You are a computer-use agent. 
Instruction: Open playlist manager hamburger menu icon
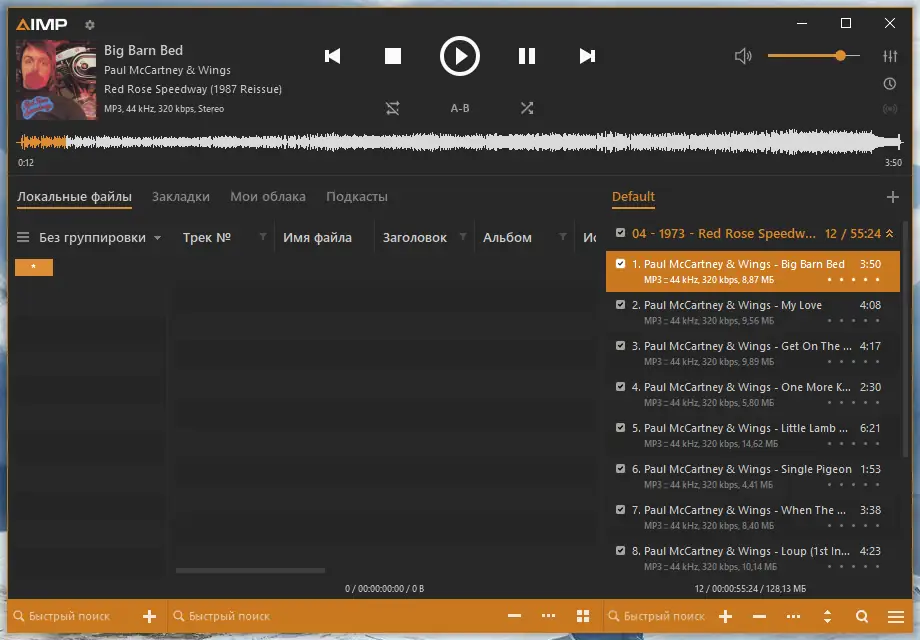[x=895, y=616]
